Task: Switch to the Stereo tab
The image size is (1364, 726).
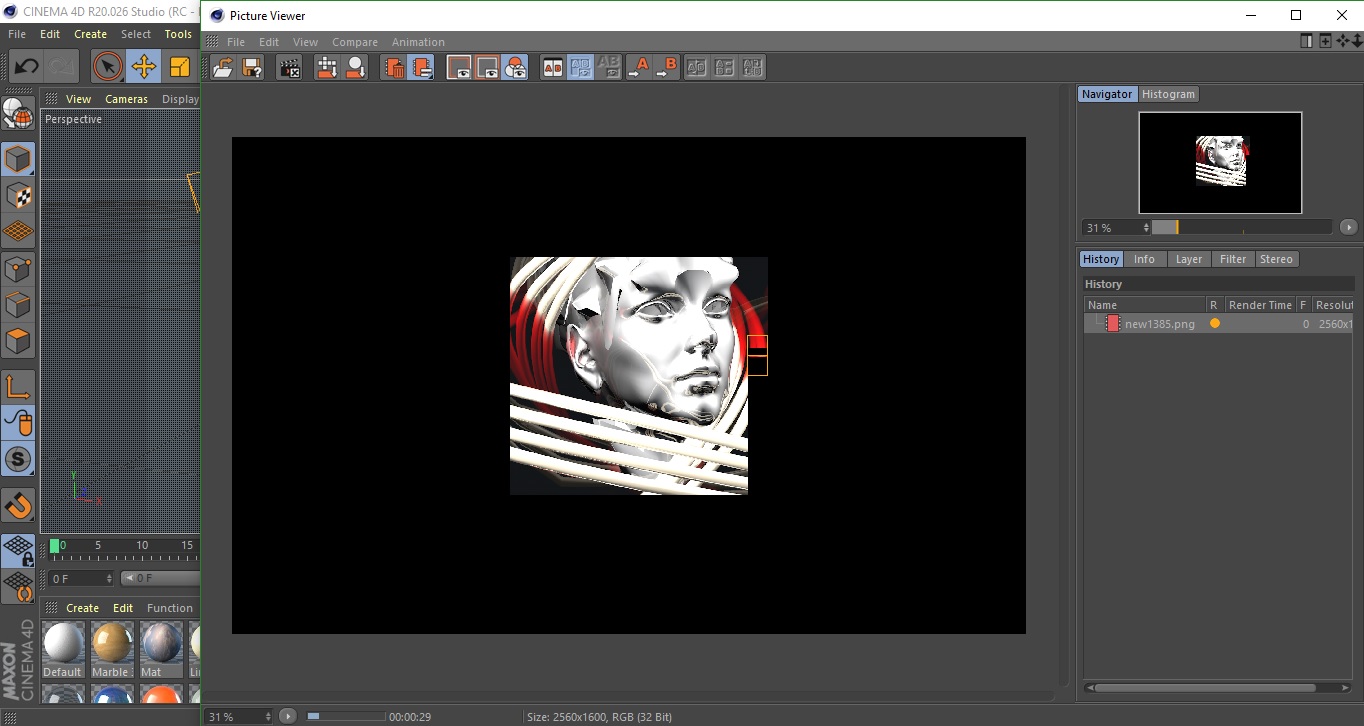Action: (1276, 259)
